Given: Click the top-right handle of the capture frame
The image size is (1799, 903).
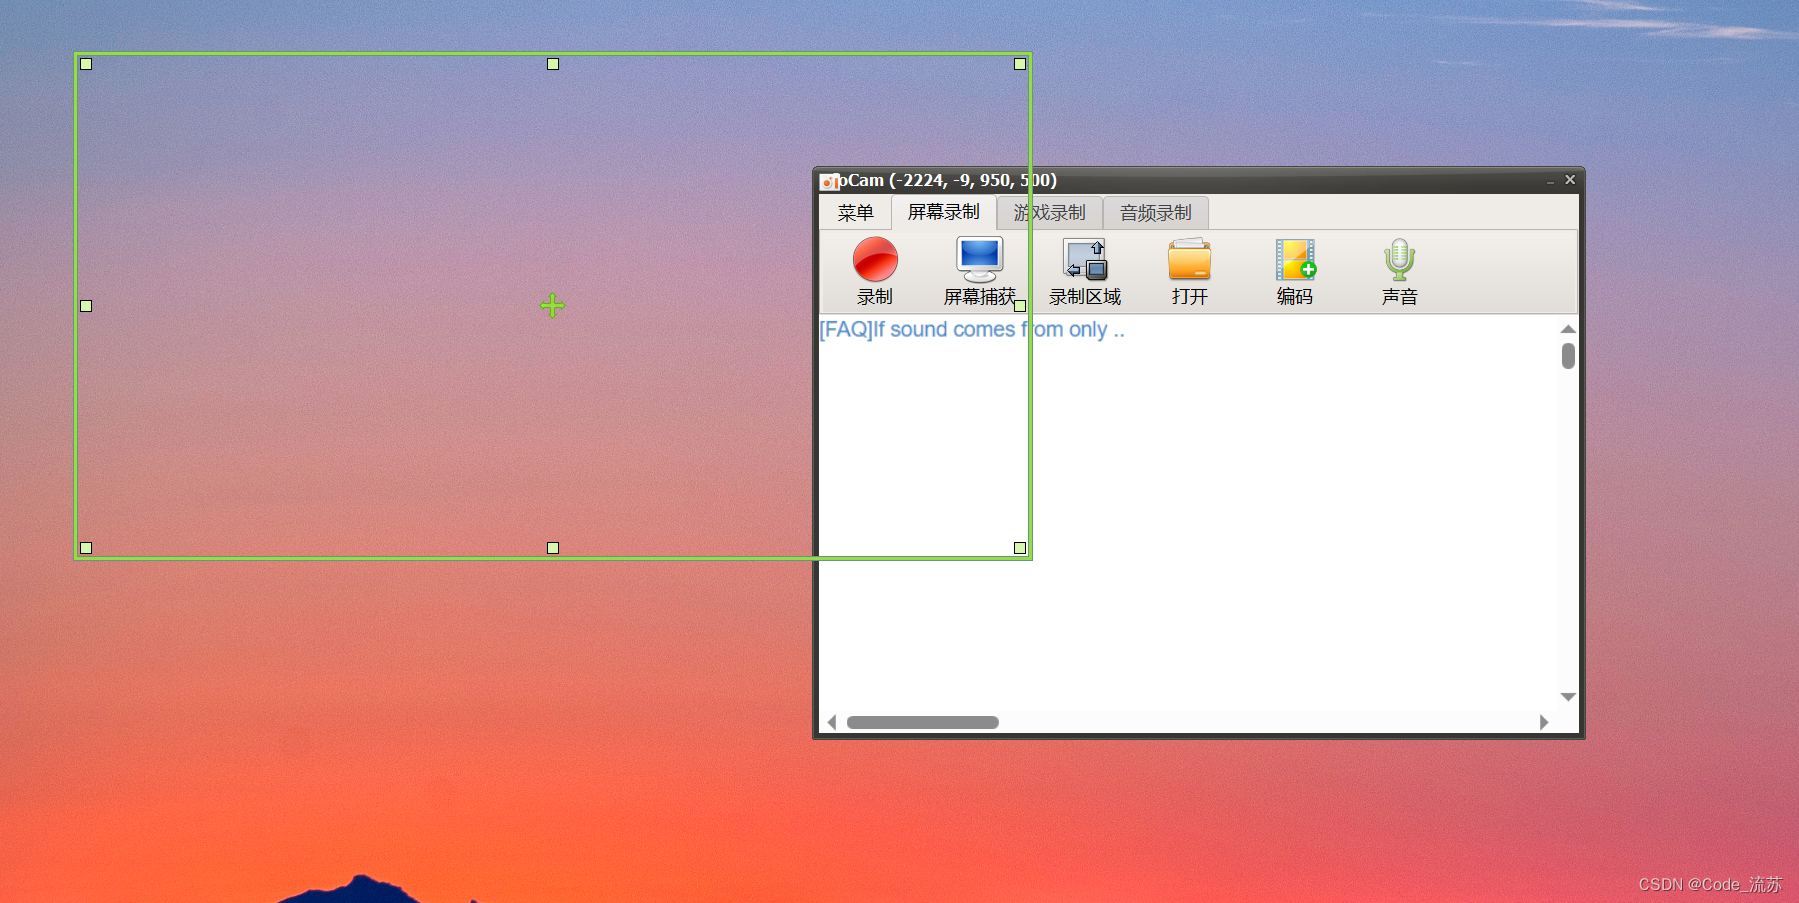Looking at the screenshot, I should point(1020,64).
